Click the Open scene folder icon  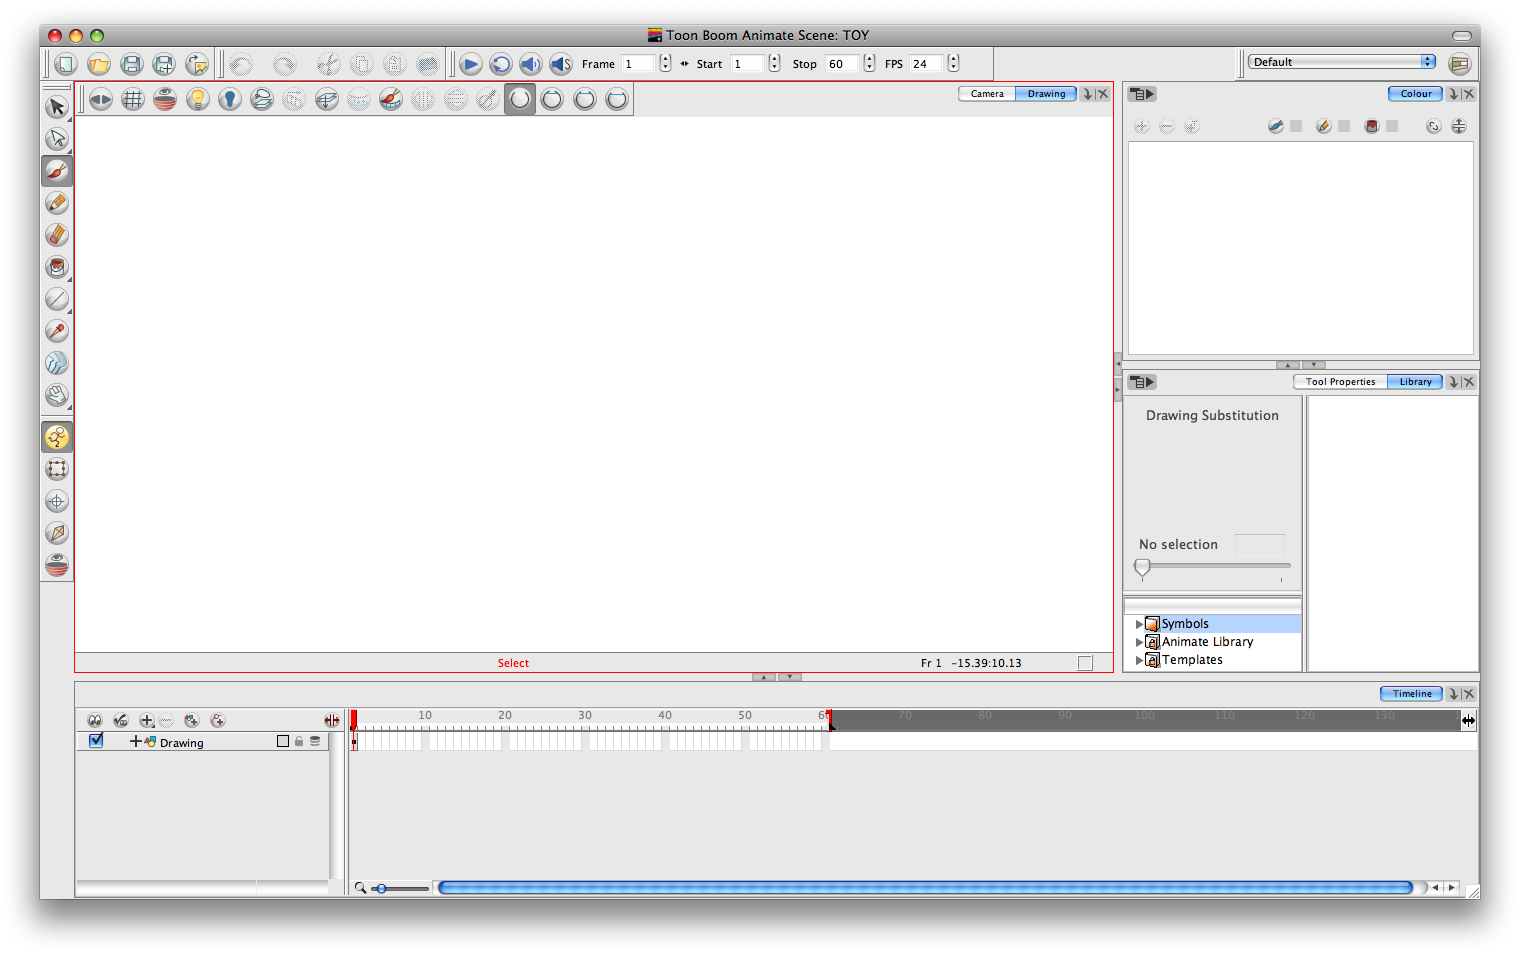click(98, 64)
